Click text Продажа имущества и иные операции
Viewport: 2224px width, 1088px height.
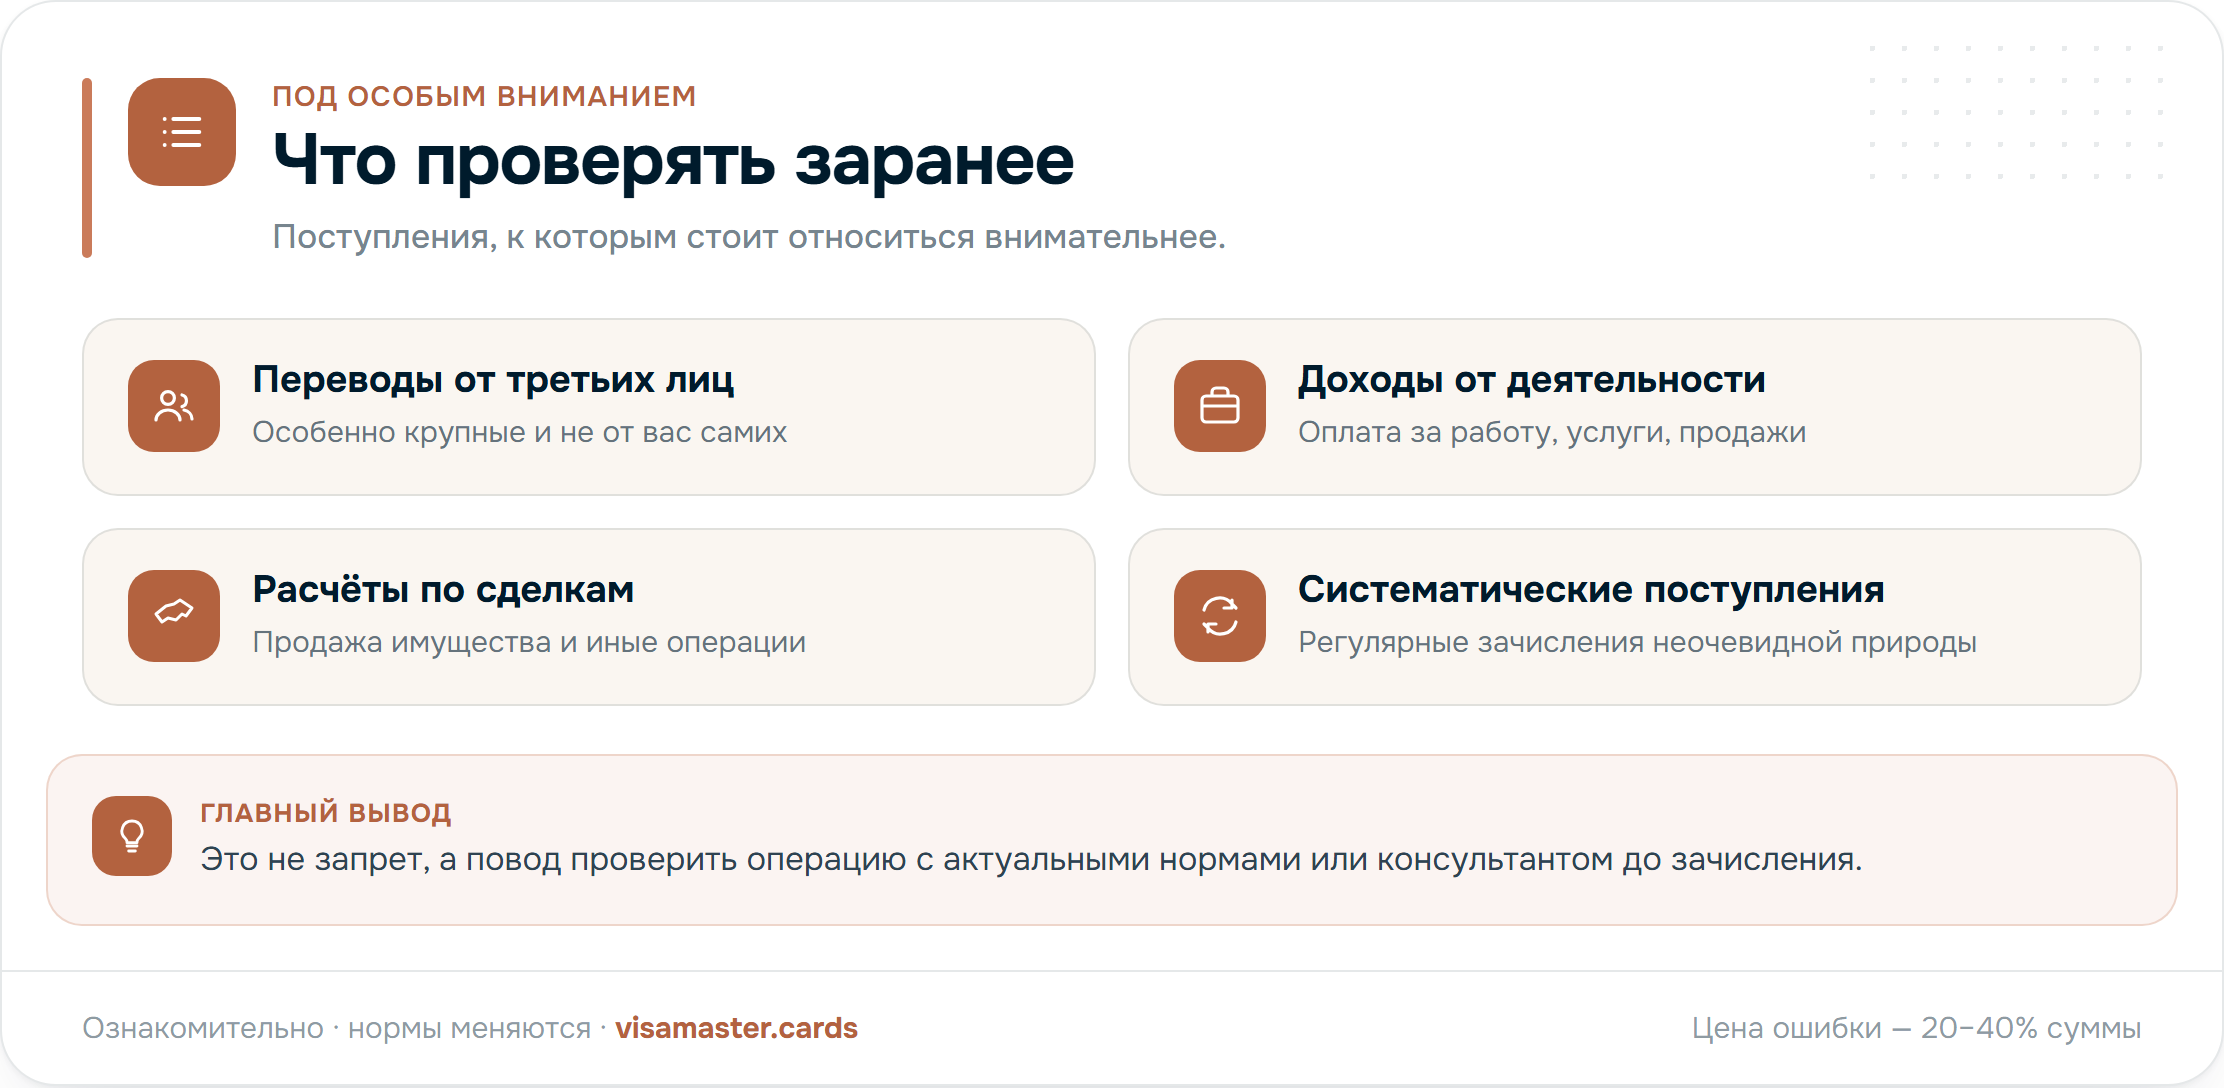(529, 642)
